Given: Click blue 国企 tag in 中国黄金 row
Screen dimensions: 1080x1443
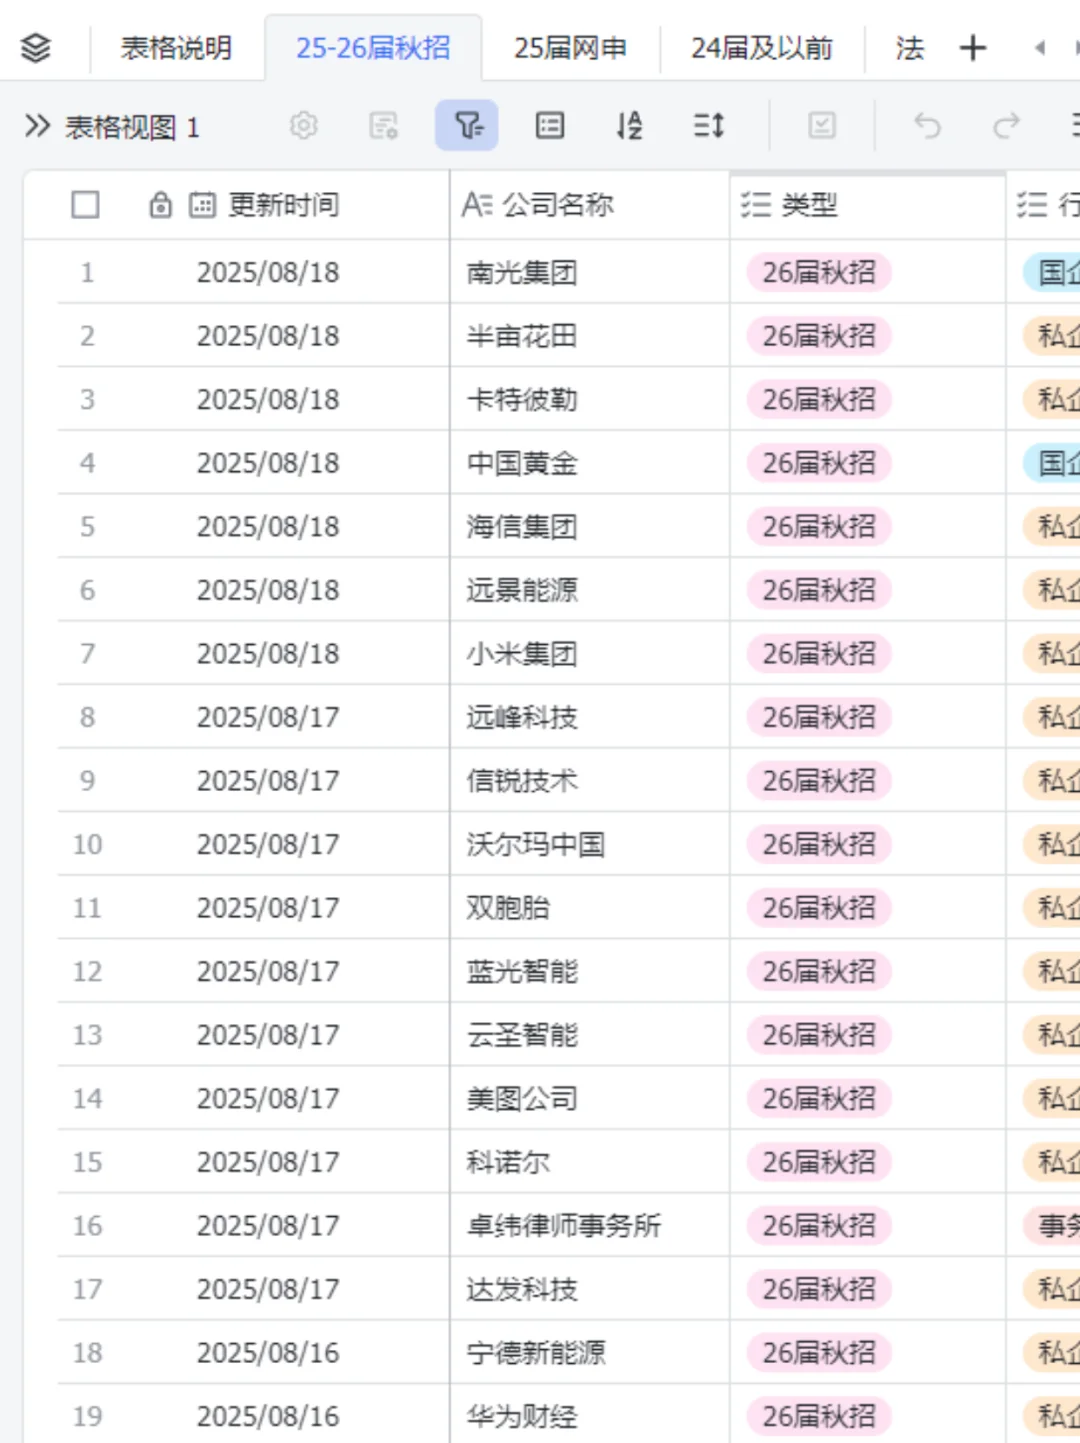Looking at the screenshot, I should click(1052, 463).
